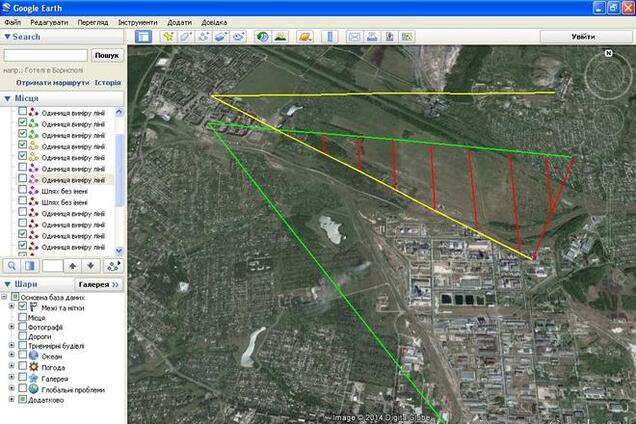Image resolution: width=636 pixels, height=424 pixels.
Task: Click the Увійти sign-in button
Action: click(x=582, y=36)
